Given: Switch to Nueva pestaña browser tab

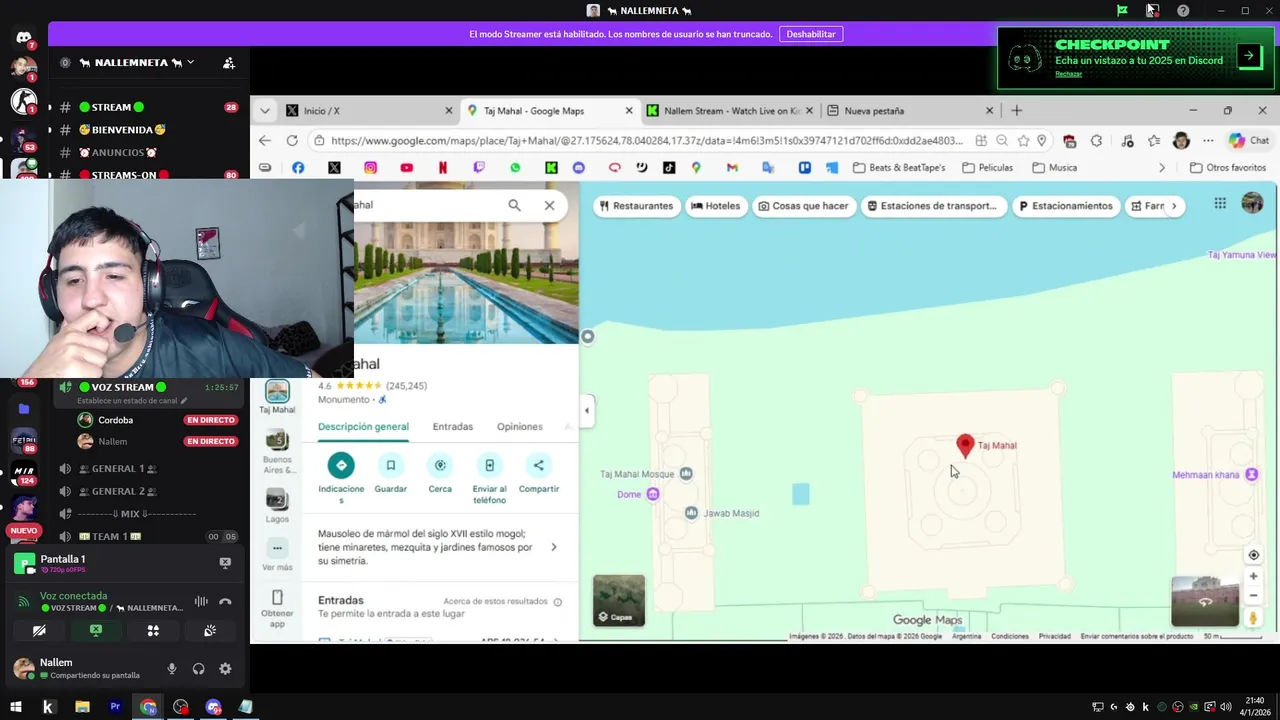Looking at the screenshot, I should 910,111.
